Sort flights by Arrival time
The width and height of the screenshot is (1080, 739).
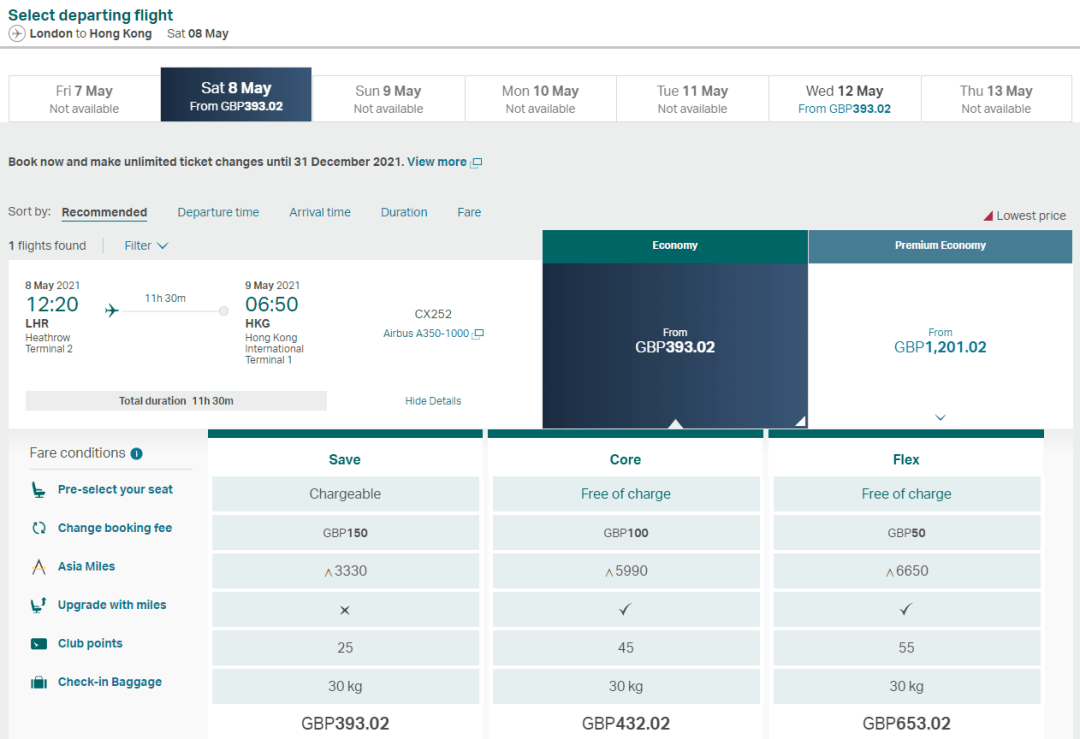pyautogui.click(x=320, y=212)
